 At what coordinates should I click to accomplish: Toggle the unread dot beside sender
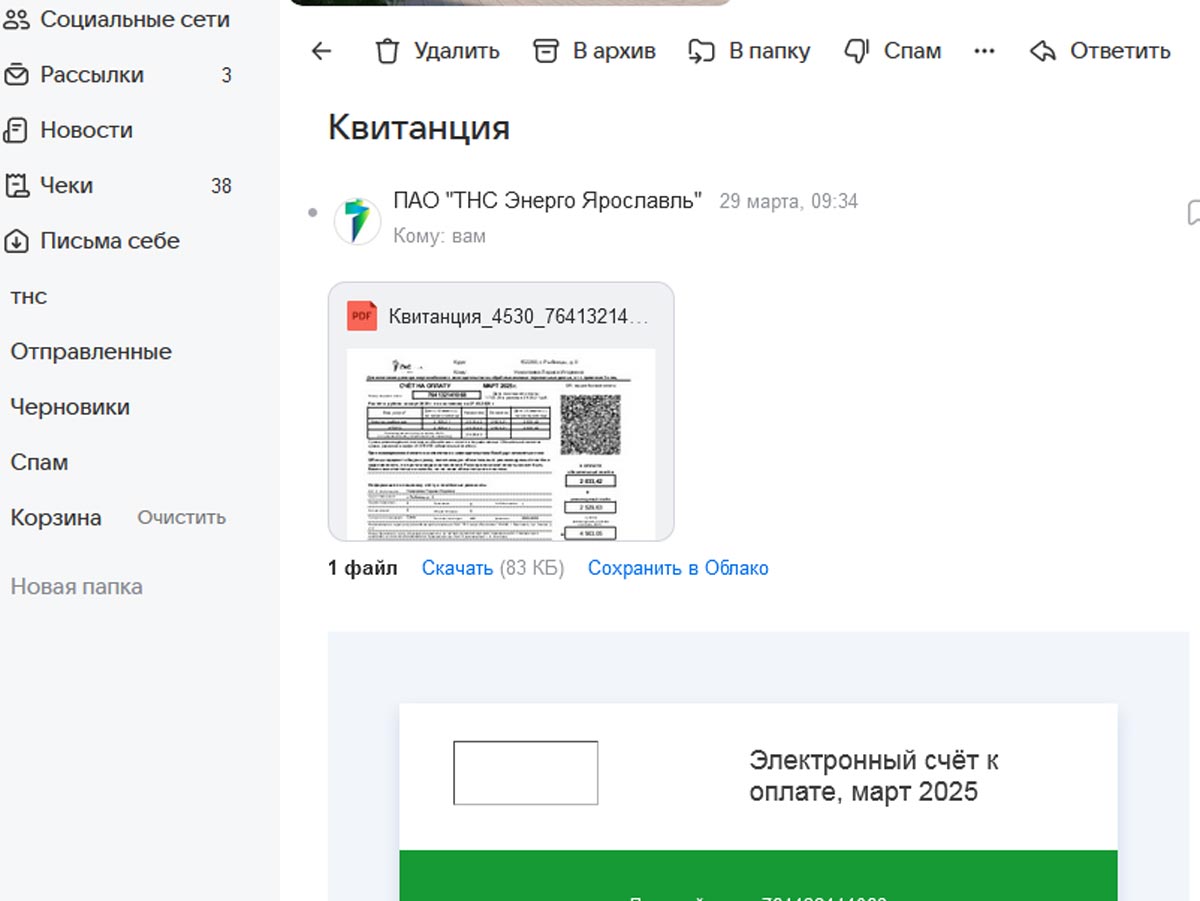point(313,213)
